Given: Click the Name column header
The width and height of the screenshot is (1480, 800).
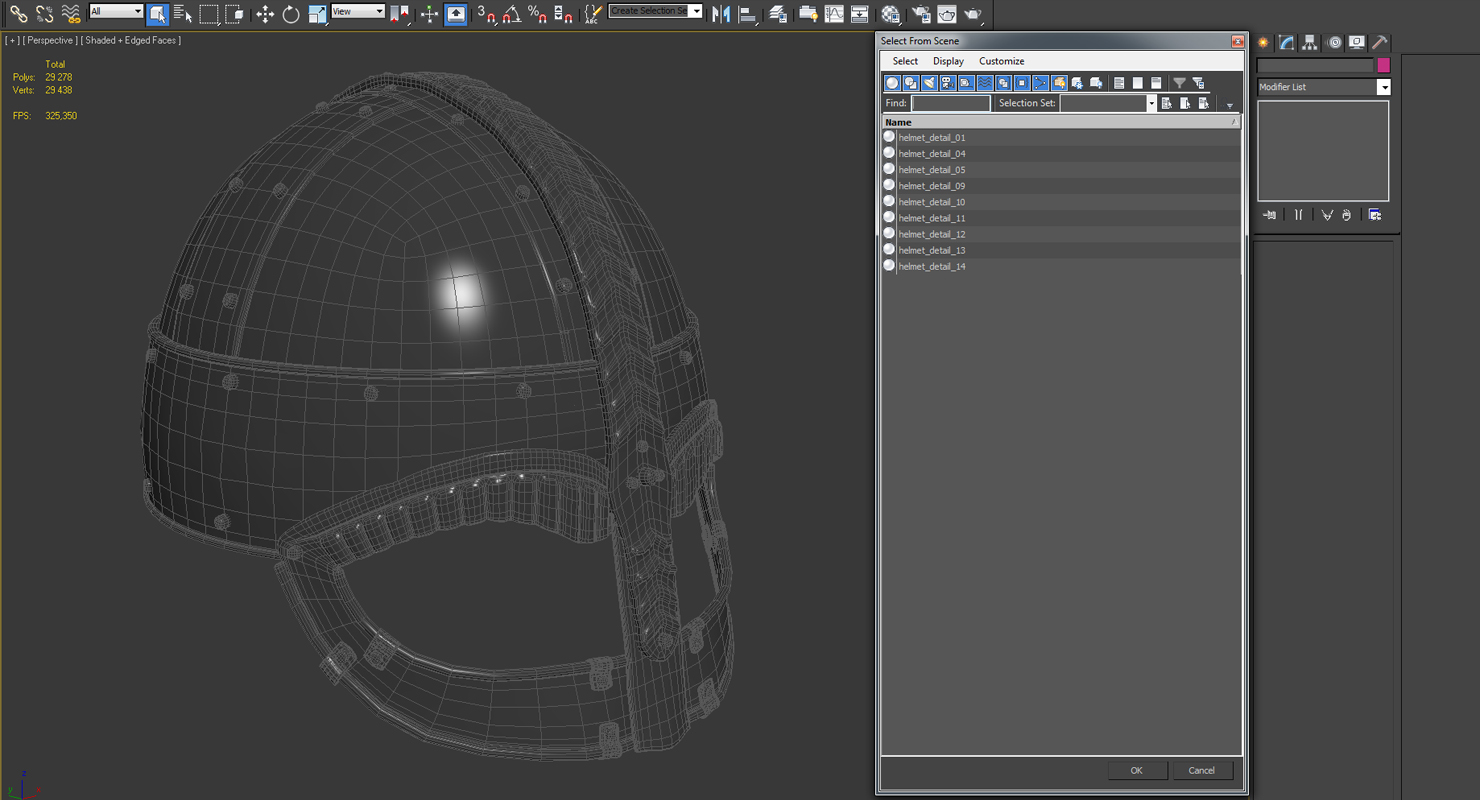Looking at the screenshot, I should [x=1061, y=122].
